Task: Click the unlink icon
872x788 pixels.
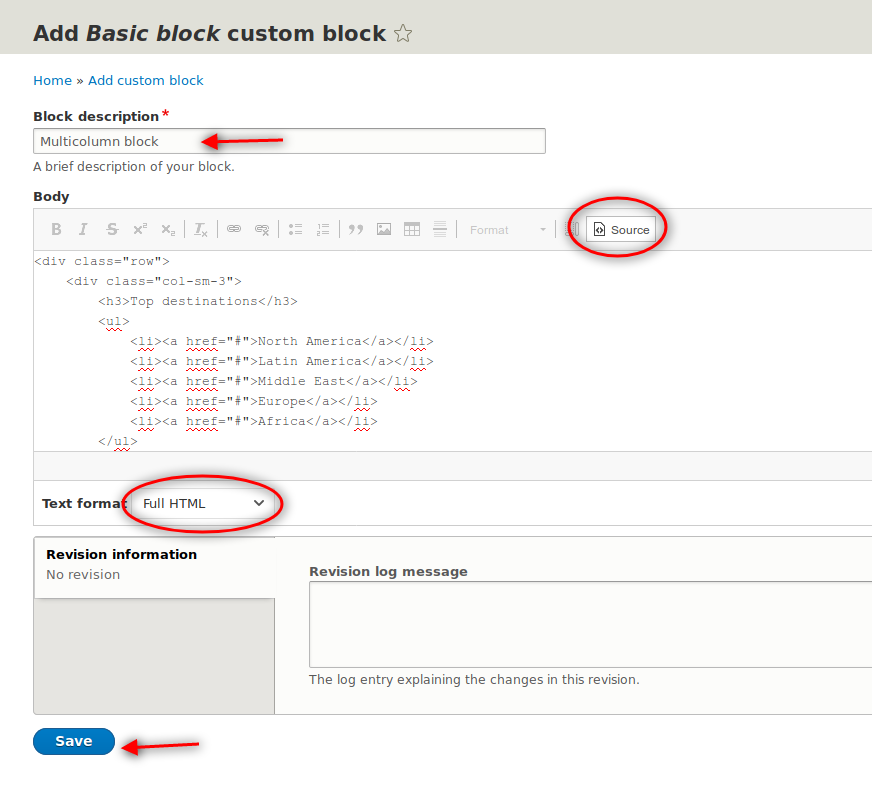Action: [262, 229]
